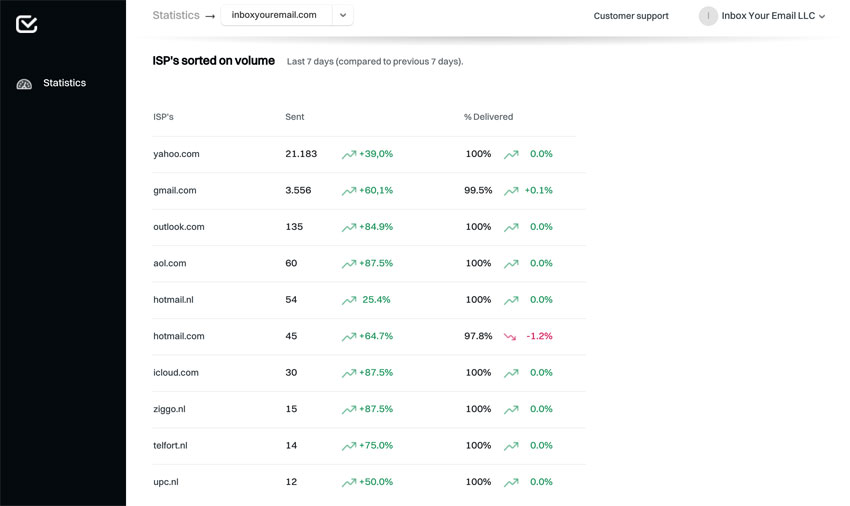Expand the Inbox Your Email LLC account menu
Viewport: 850px width, 506px height.
822,17
